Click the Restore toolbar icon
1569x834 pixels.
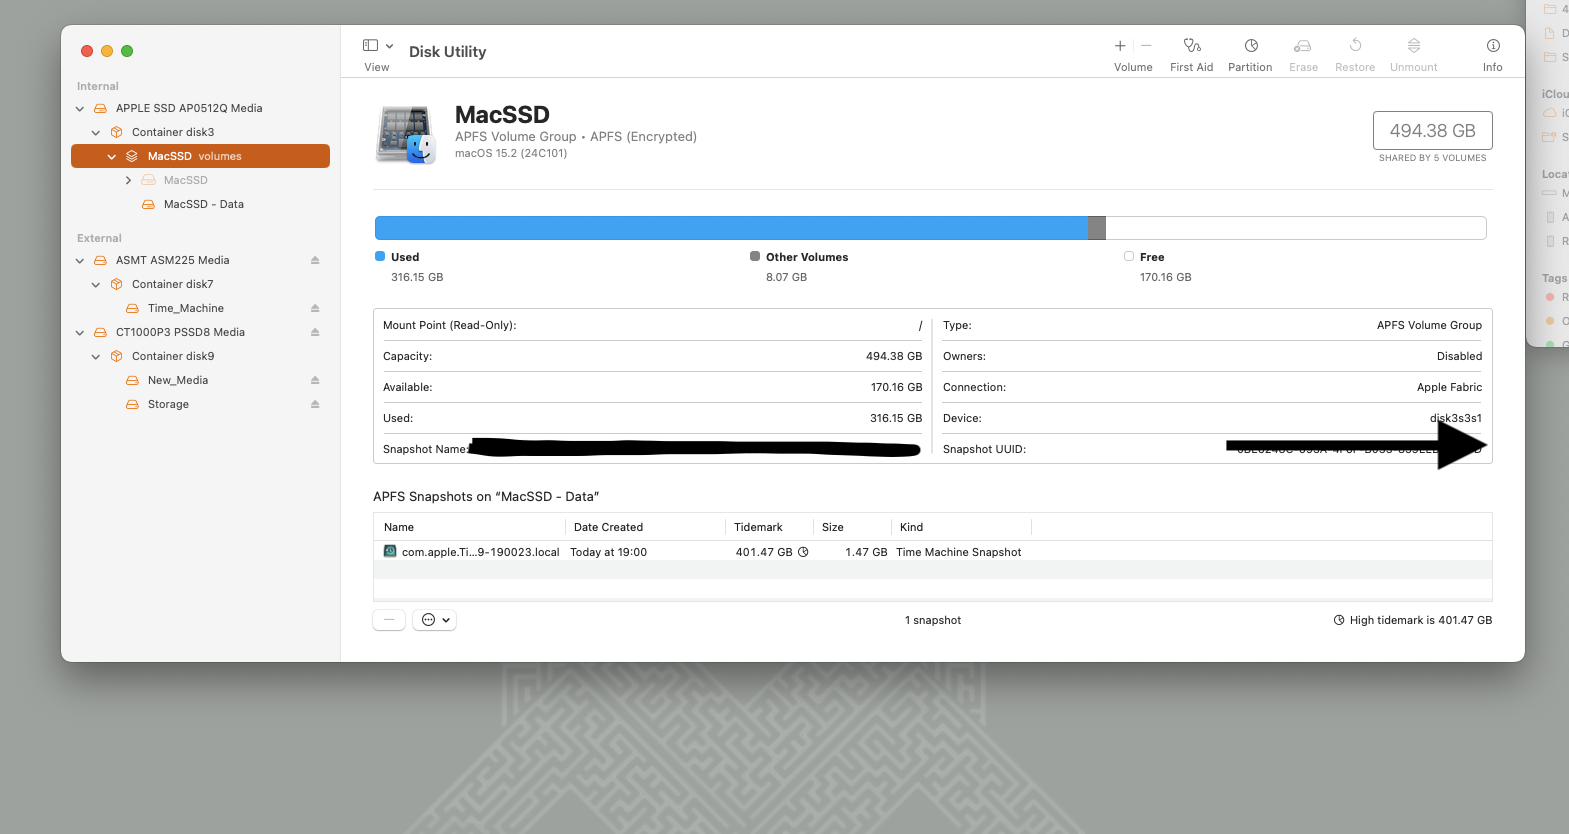pos(1355,46)
